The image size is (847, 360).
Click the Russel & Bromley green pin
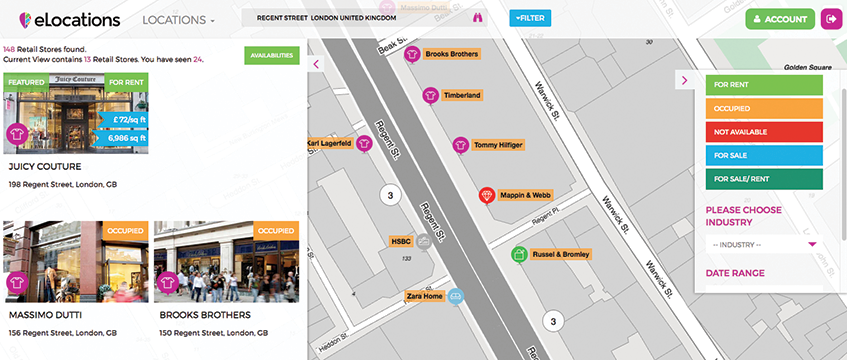[519, 254]
